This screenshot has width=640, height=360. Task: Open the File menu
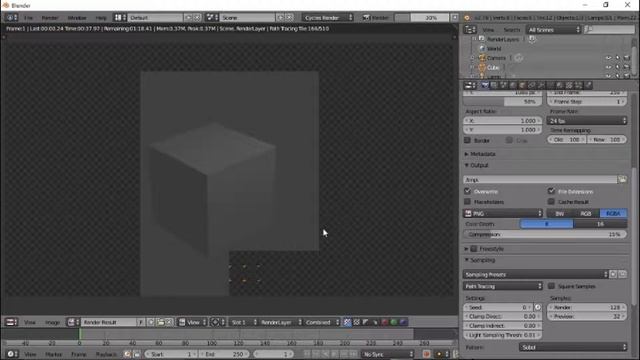coord(28,18)
